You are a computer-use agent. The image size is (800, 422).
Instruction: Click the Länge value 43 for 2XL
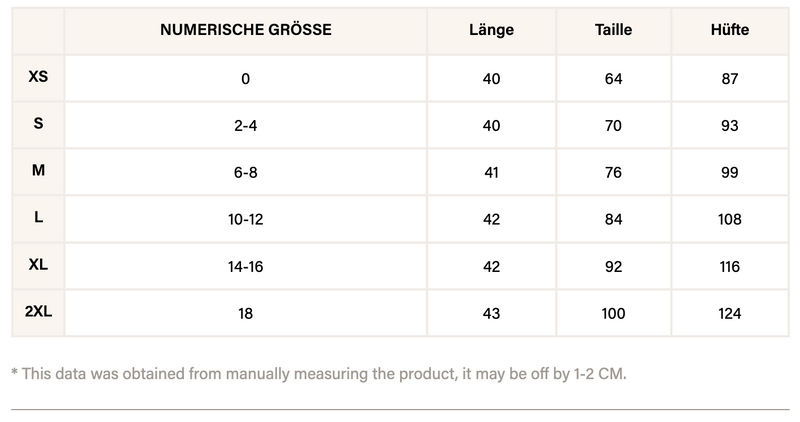[491, 314]
